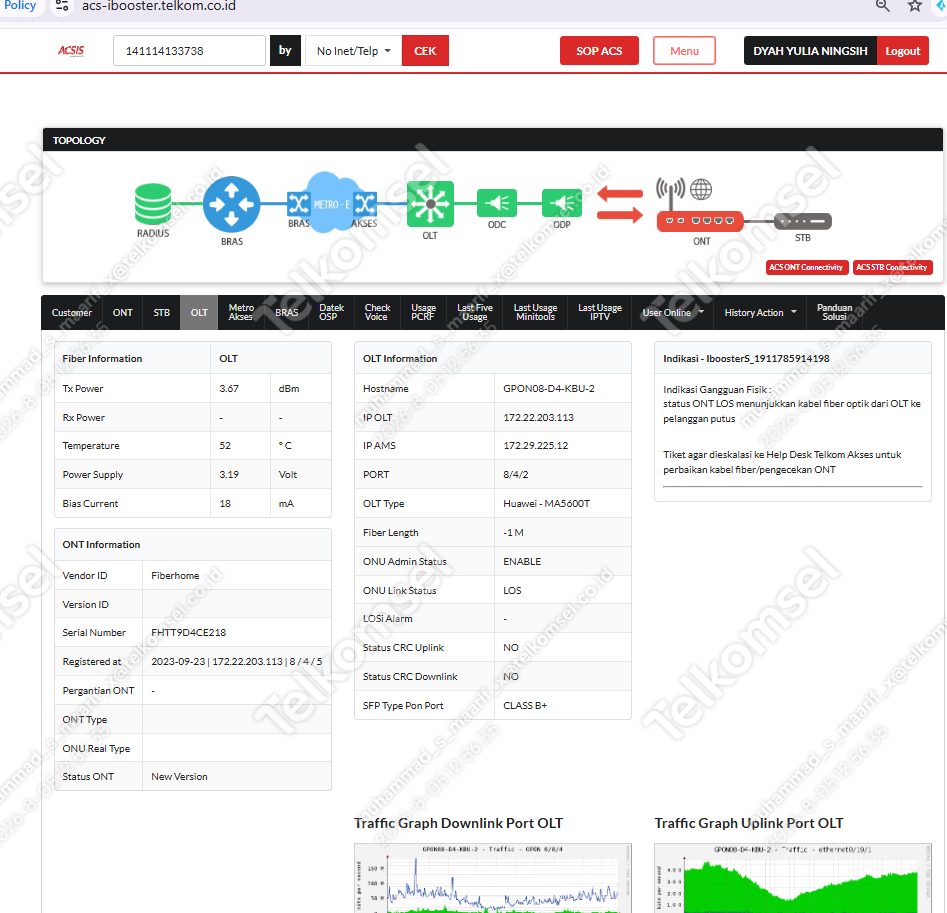Screen dimensions: 947x913
Task: Click the SFP type value CLASS B+
Action: (x=525, y=705)
